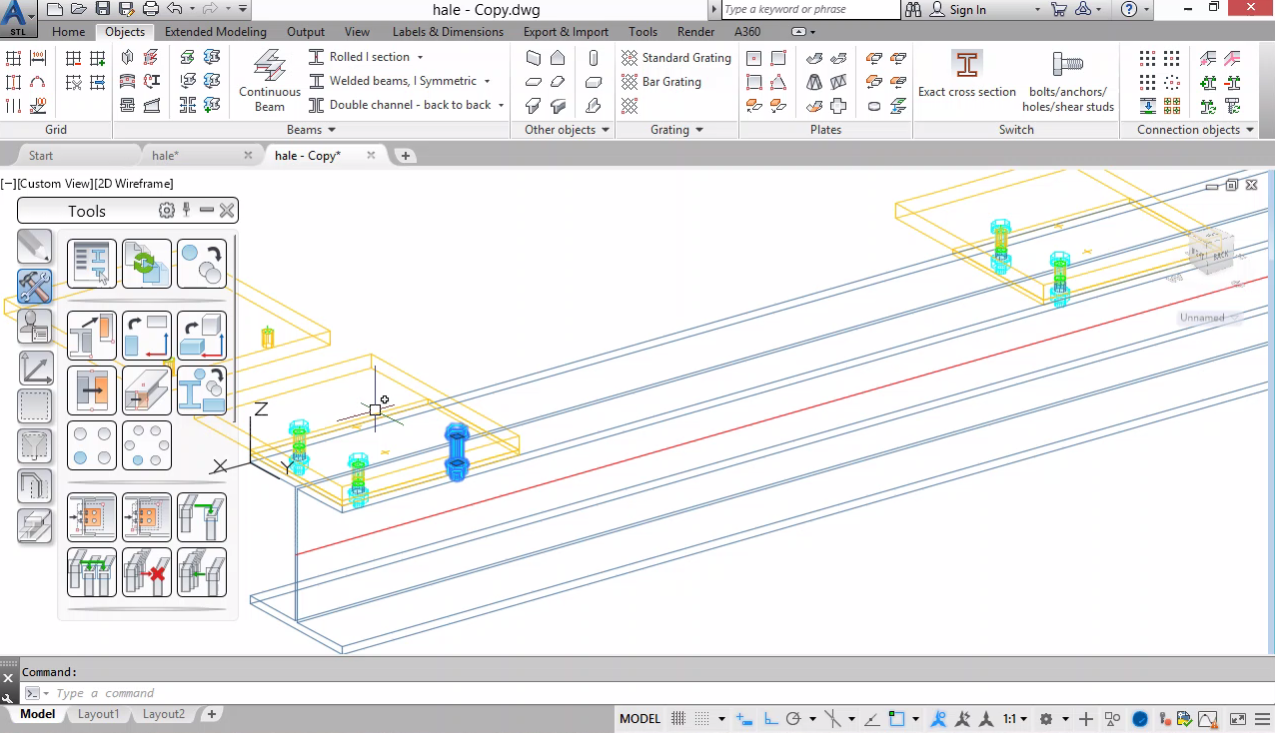Click the Standard Grating icon
This screenshot has height=733, width=1275.
[x=629, y=58]
